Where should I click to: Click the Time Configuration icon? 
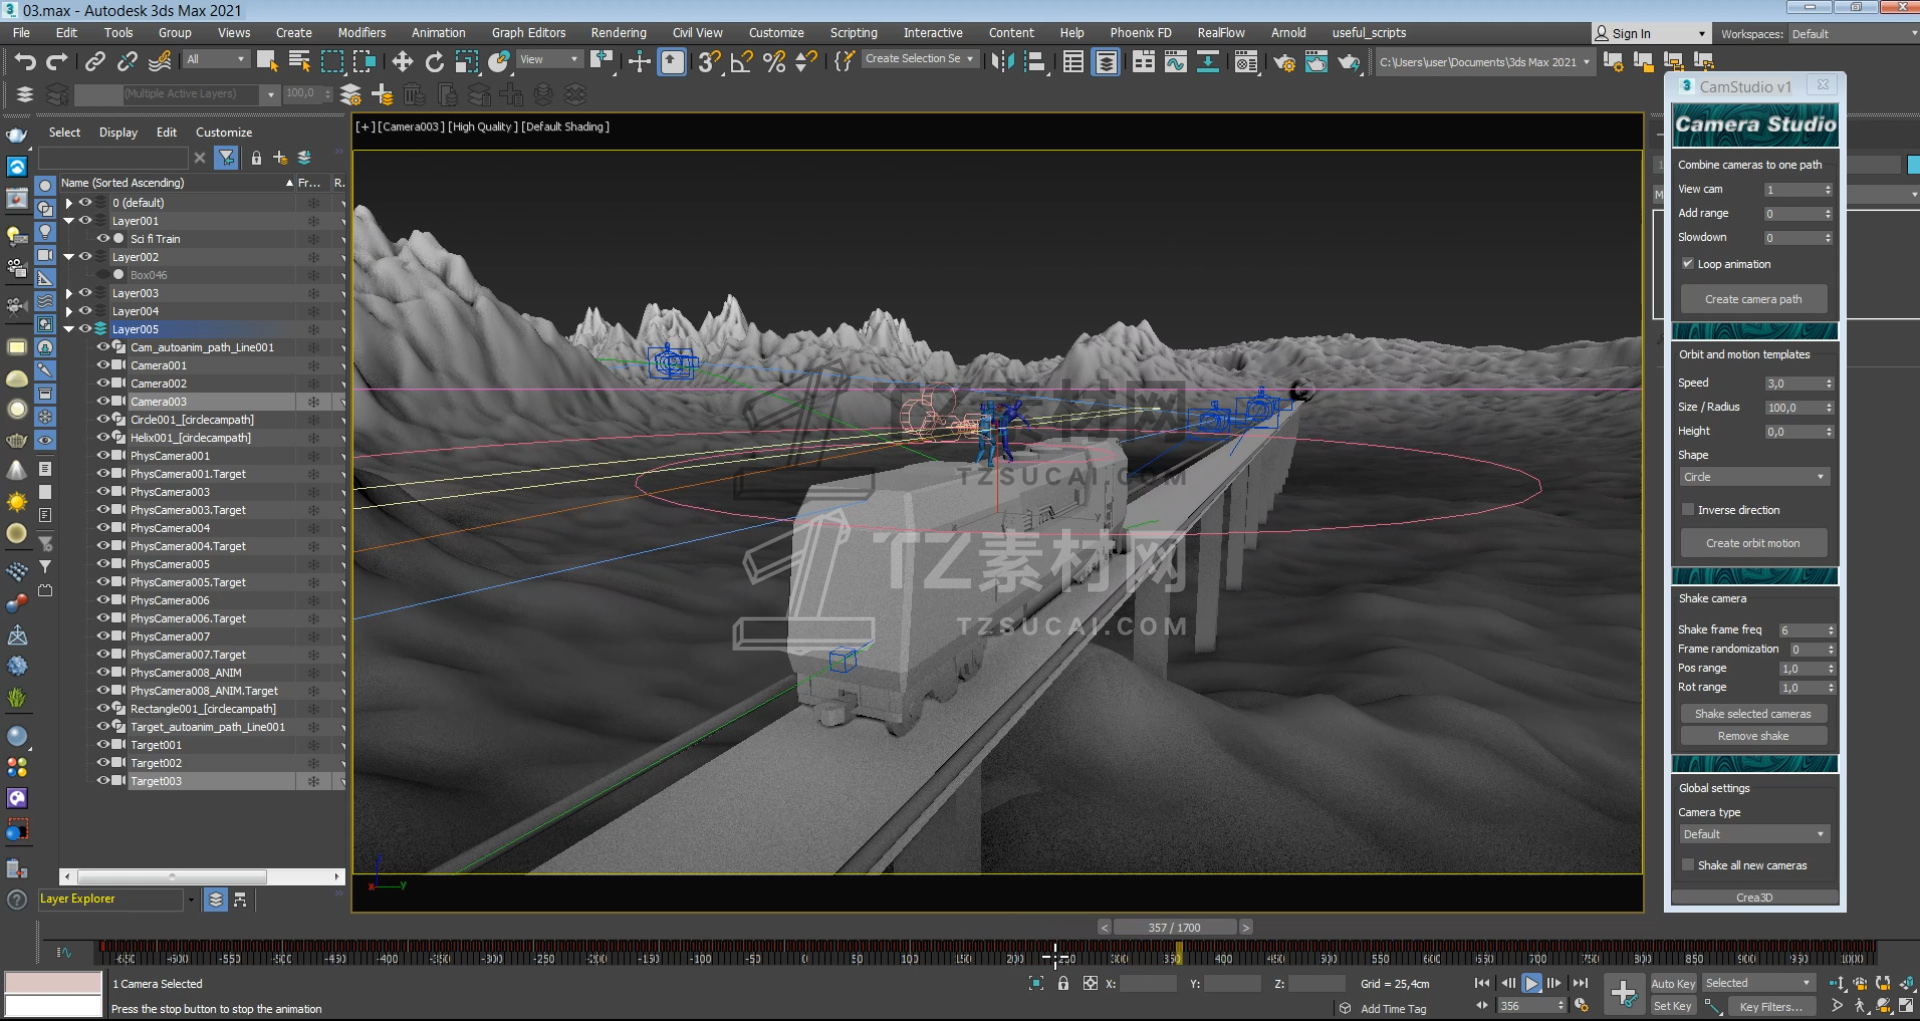point(1581,1006)
